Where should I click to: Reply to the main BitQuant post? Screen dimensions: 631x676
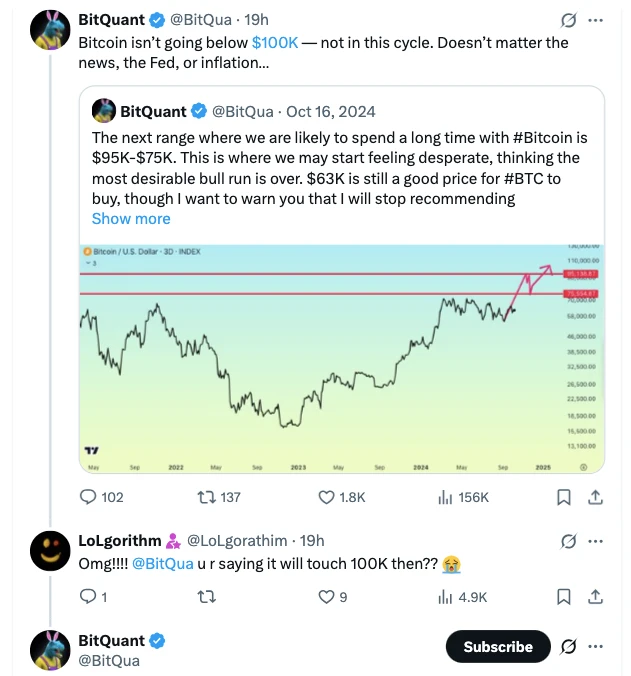coord(88,497)
